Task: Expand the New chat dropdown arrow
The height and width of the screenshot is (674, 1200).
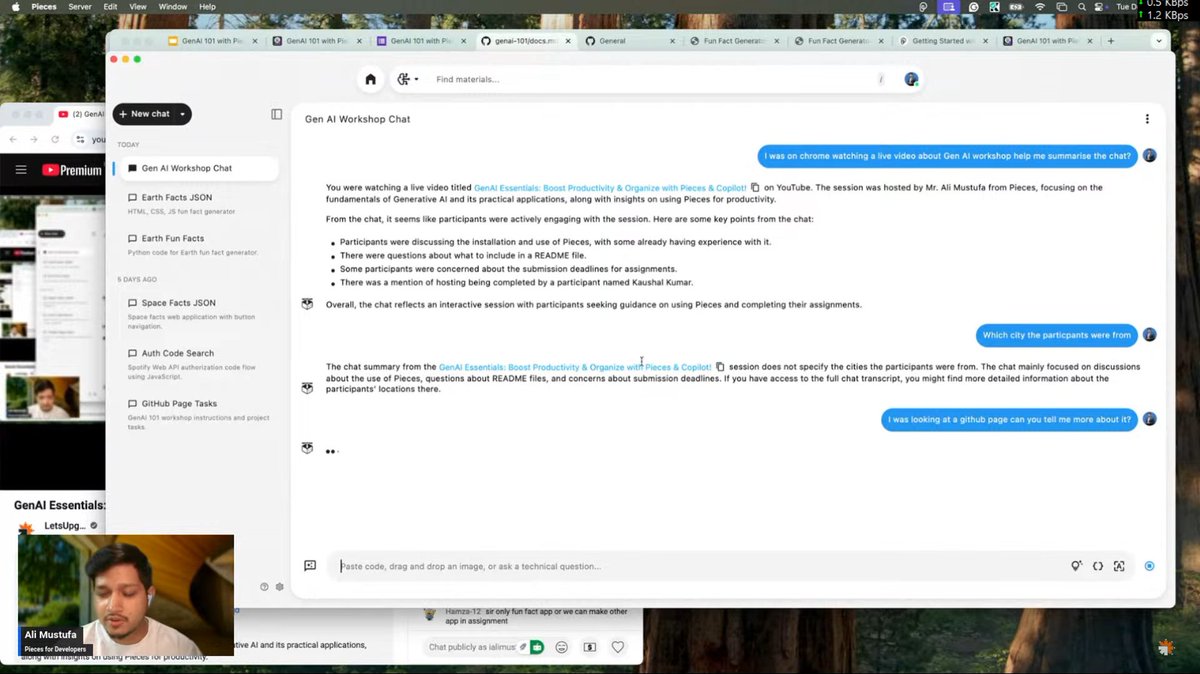Action: tap(183, 114)
